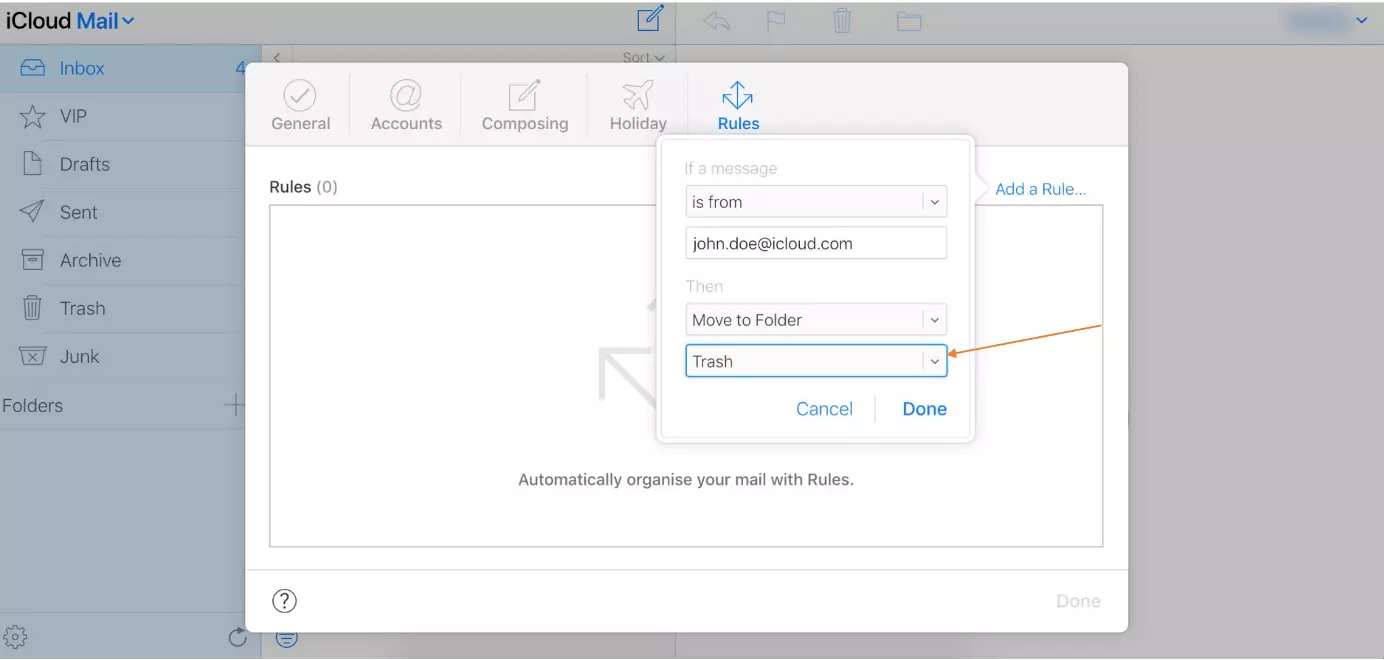Click the 'Add a Rule...' link
The width and height of the screenshot is (1384, 660).
click(x=1040, y=189)
